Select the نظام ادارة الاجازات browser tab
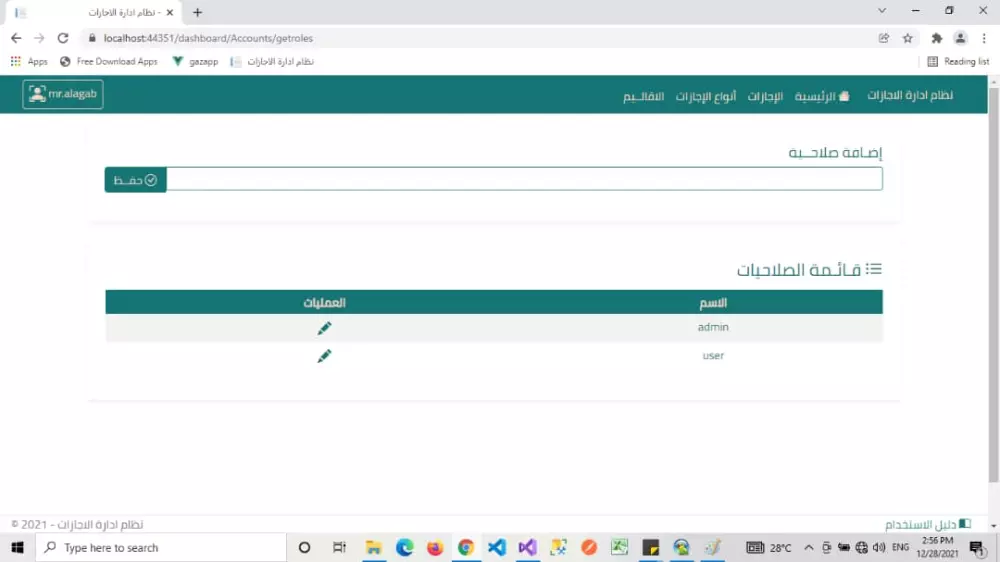Screen dimensions: 1000x562 tap(94, 13)
